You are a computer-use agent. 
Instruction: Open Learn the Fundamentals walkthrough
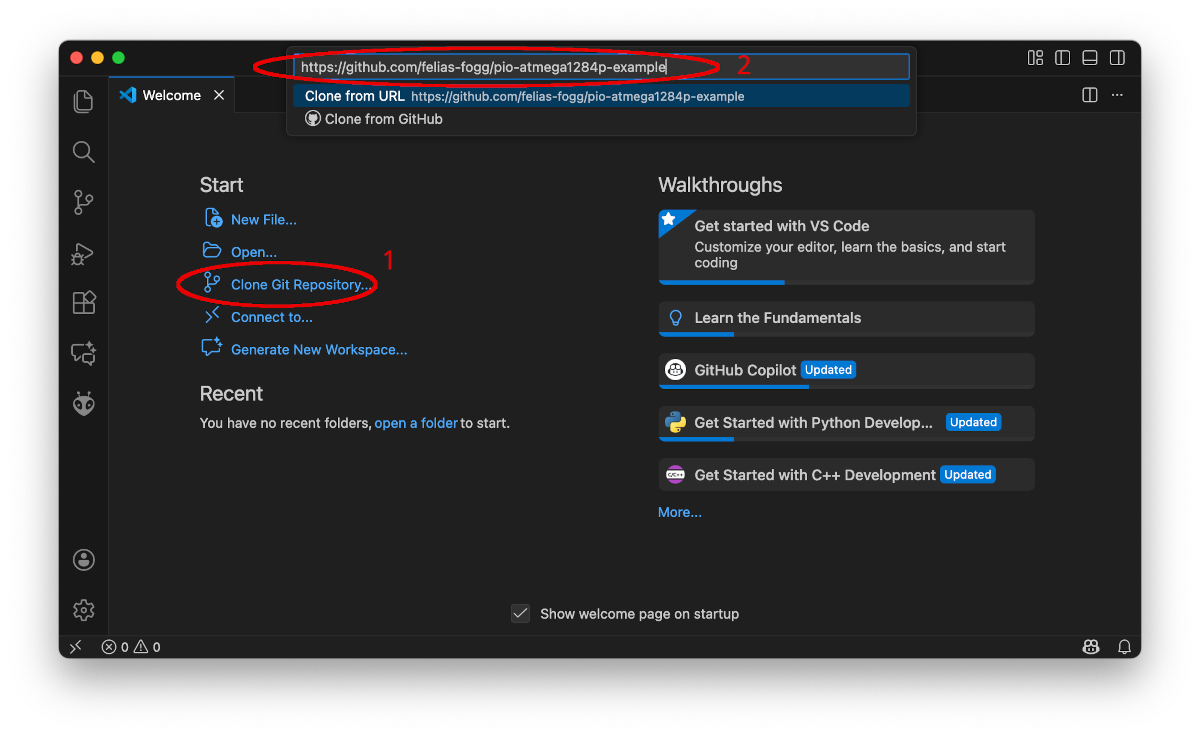tap(846, 319)
